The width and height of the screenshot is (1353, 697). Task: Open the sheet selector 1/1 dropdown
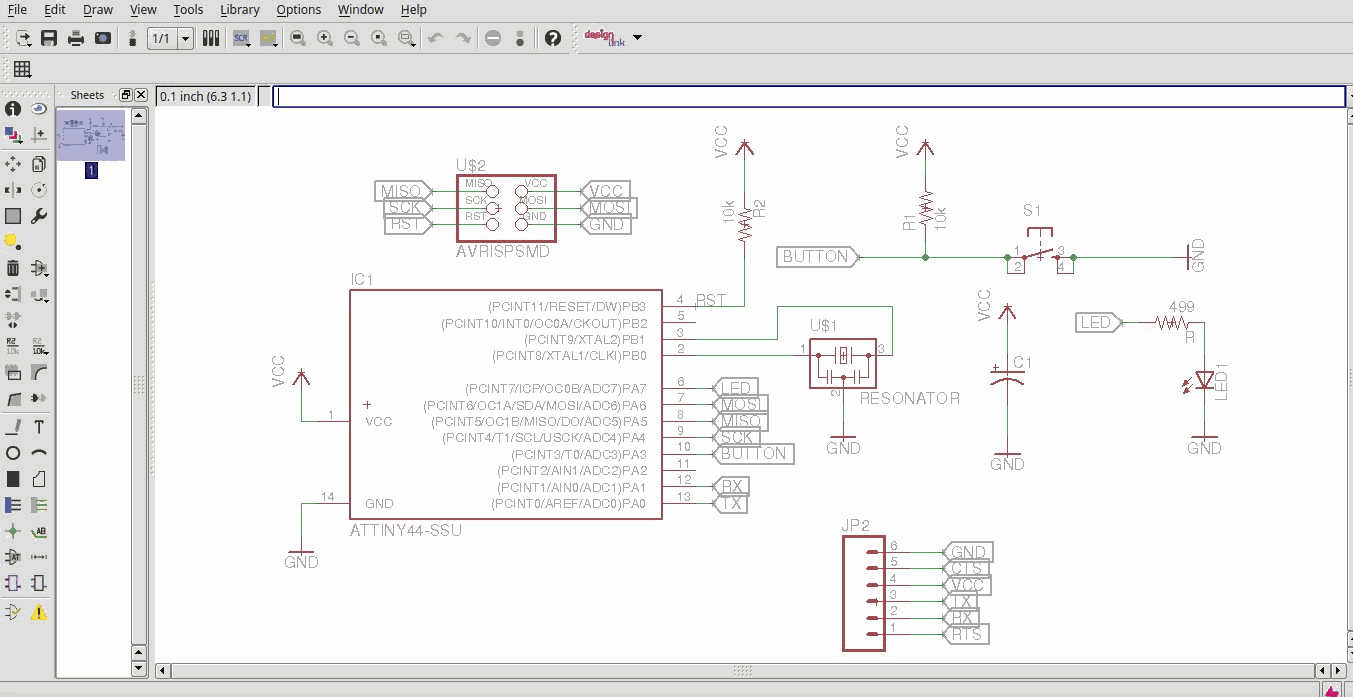click(186, 38)
